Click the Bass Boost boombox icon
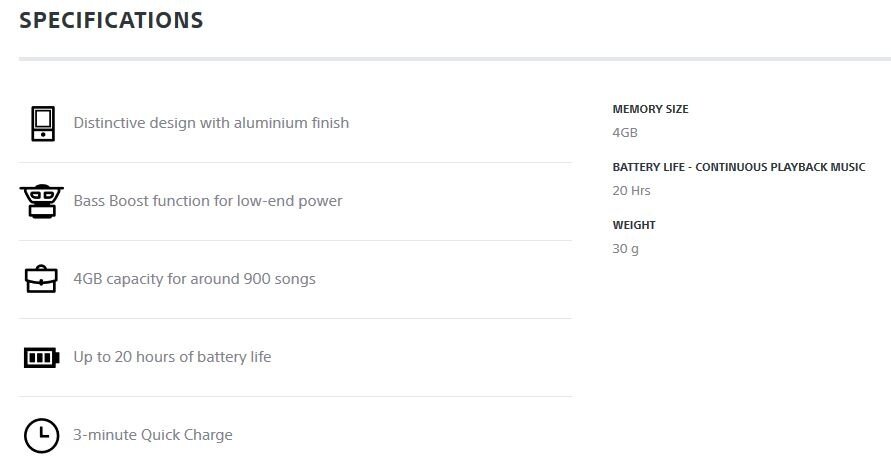 (41, 201)
